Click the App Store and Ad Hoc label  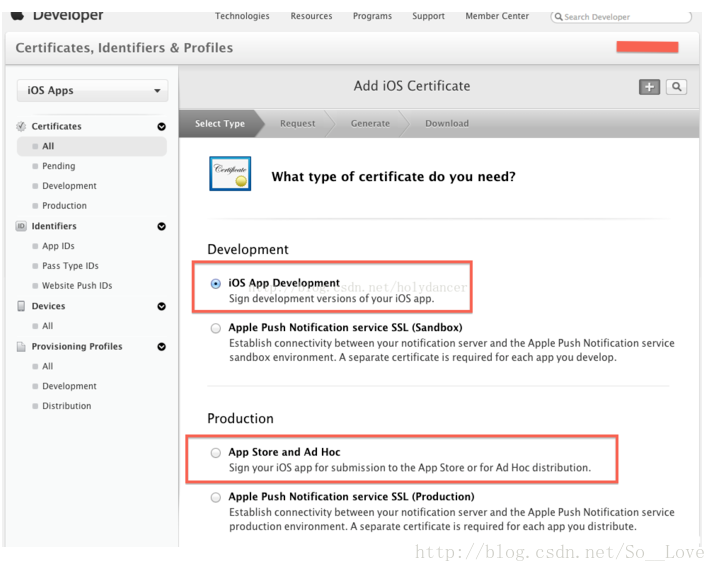tap(284, 452)
